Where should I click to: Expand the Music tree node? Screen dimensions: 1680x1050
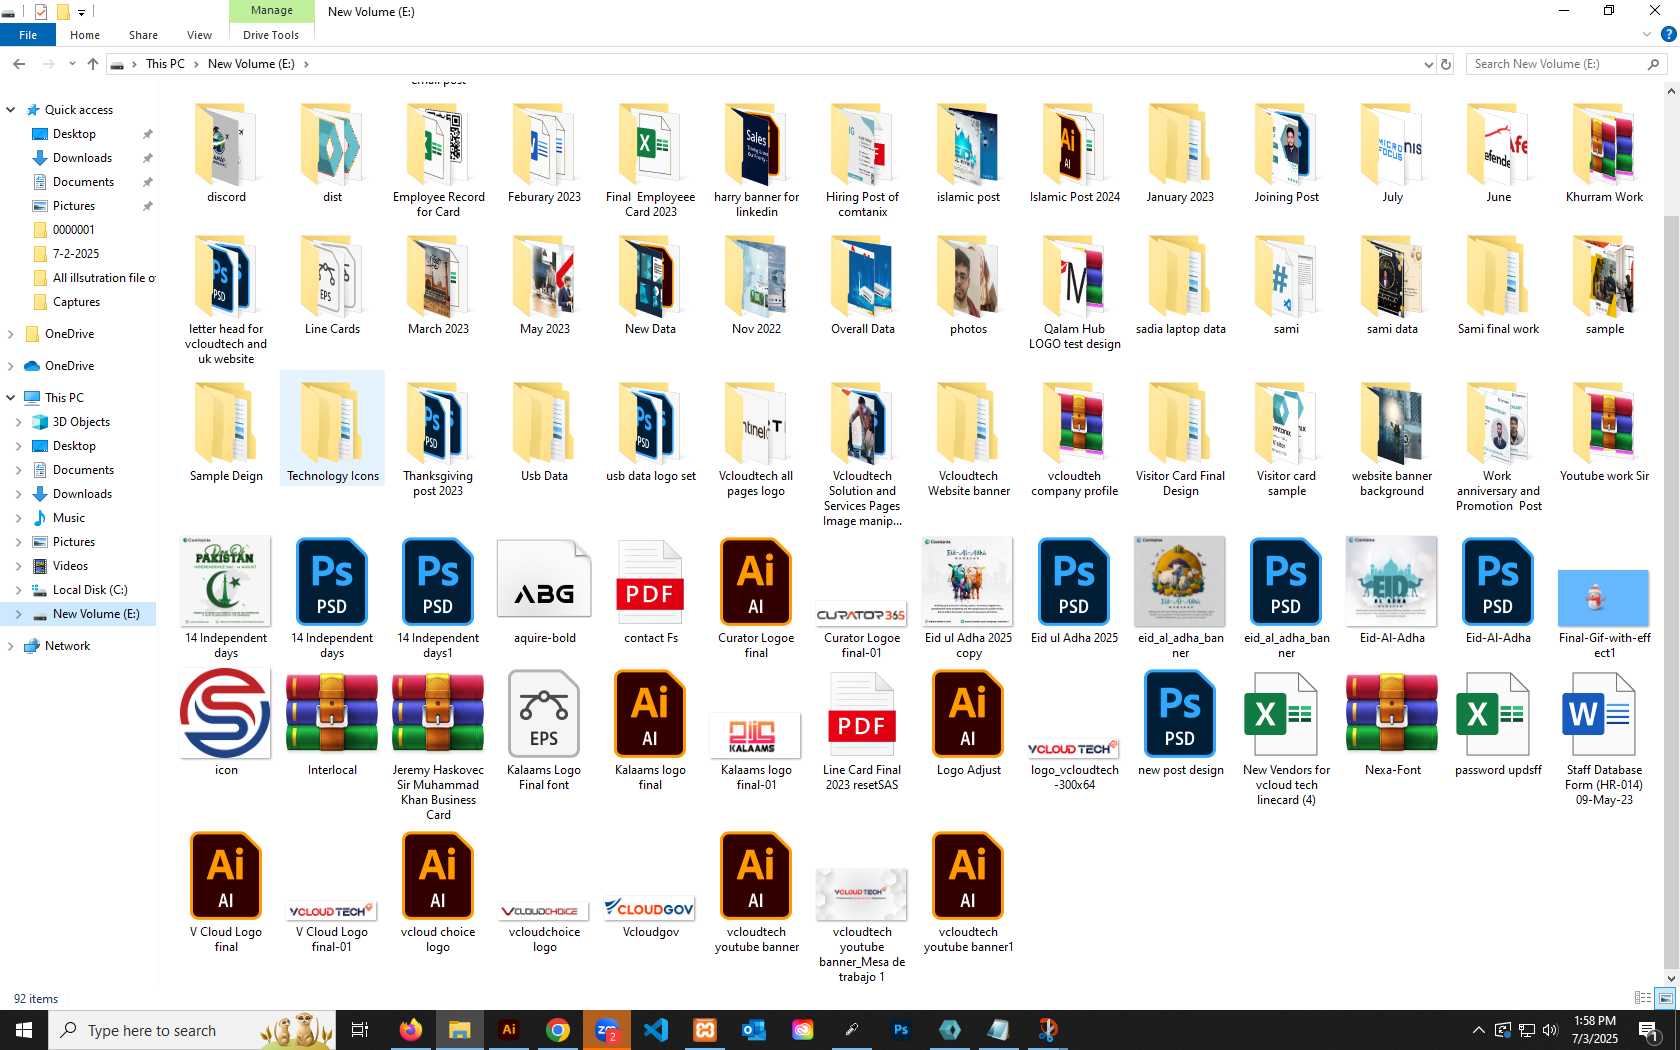[18, 518]
